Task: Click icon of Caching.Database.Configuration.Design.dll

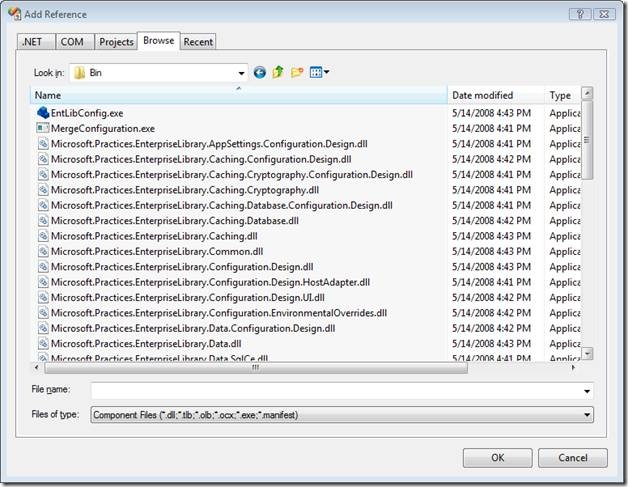Action: click(43, 205)
